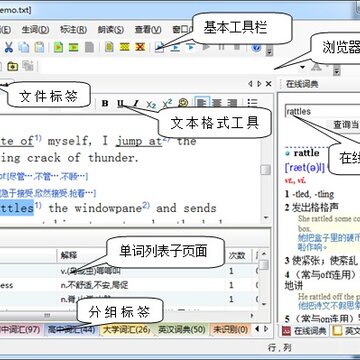Click the yellow symbol face icon
Viewport: 360px width, 360px height.
183,103
